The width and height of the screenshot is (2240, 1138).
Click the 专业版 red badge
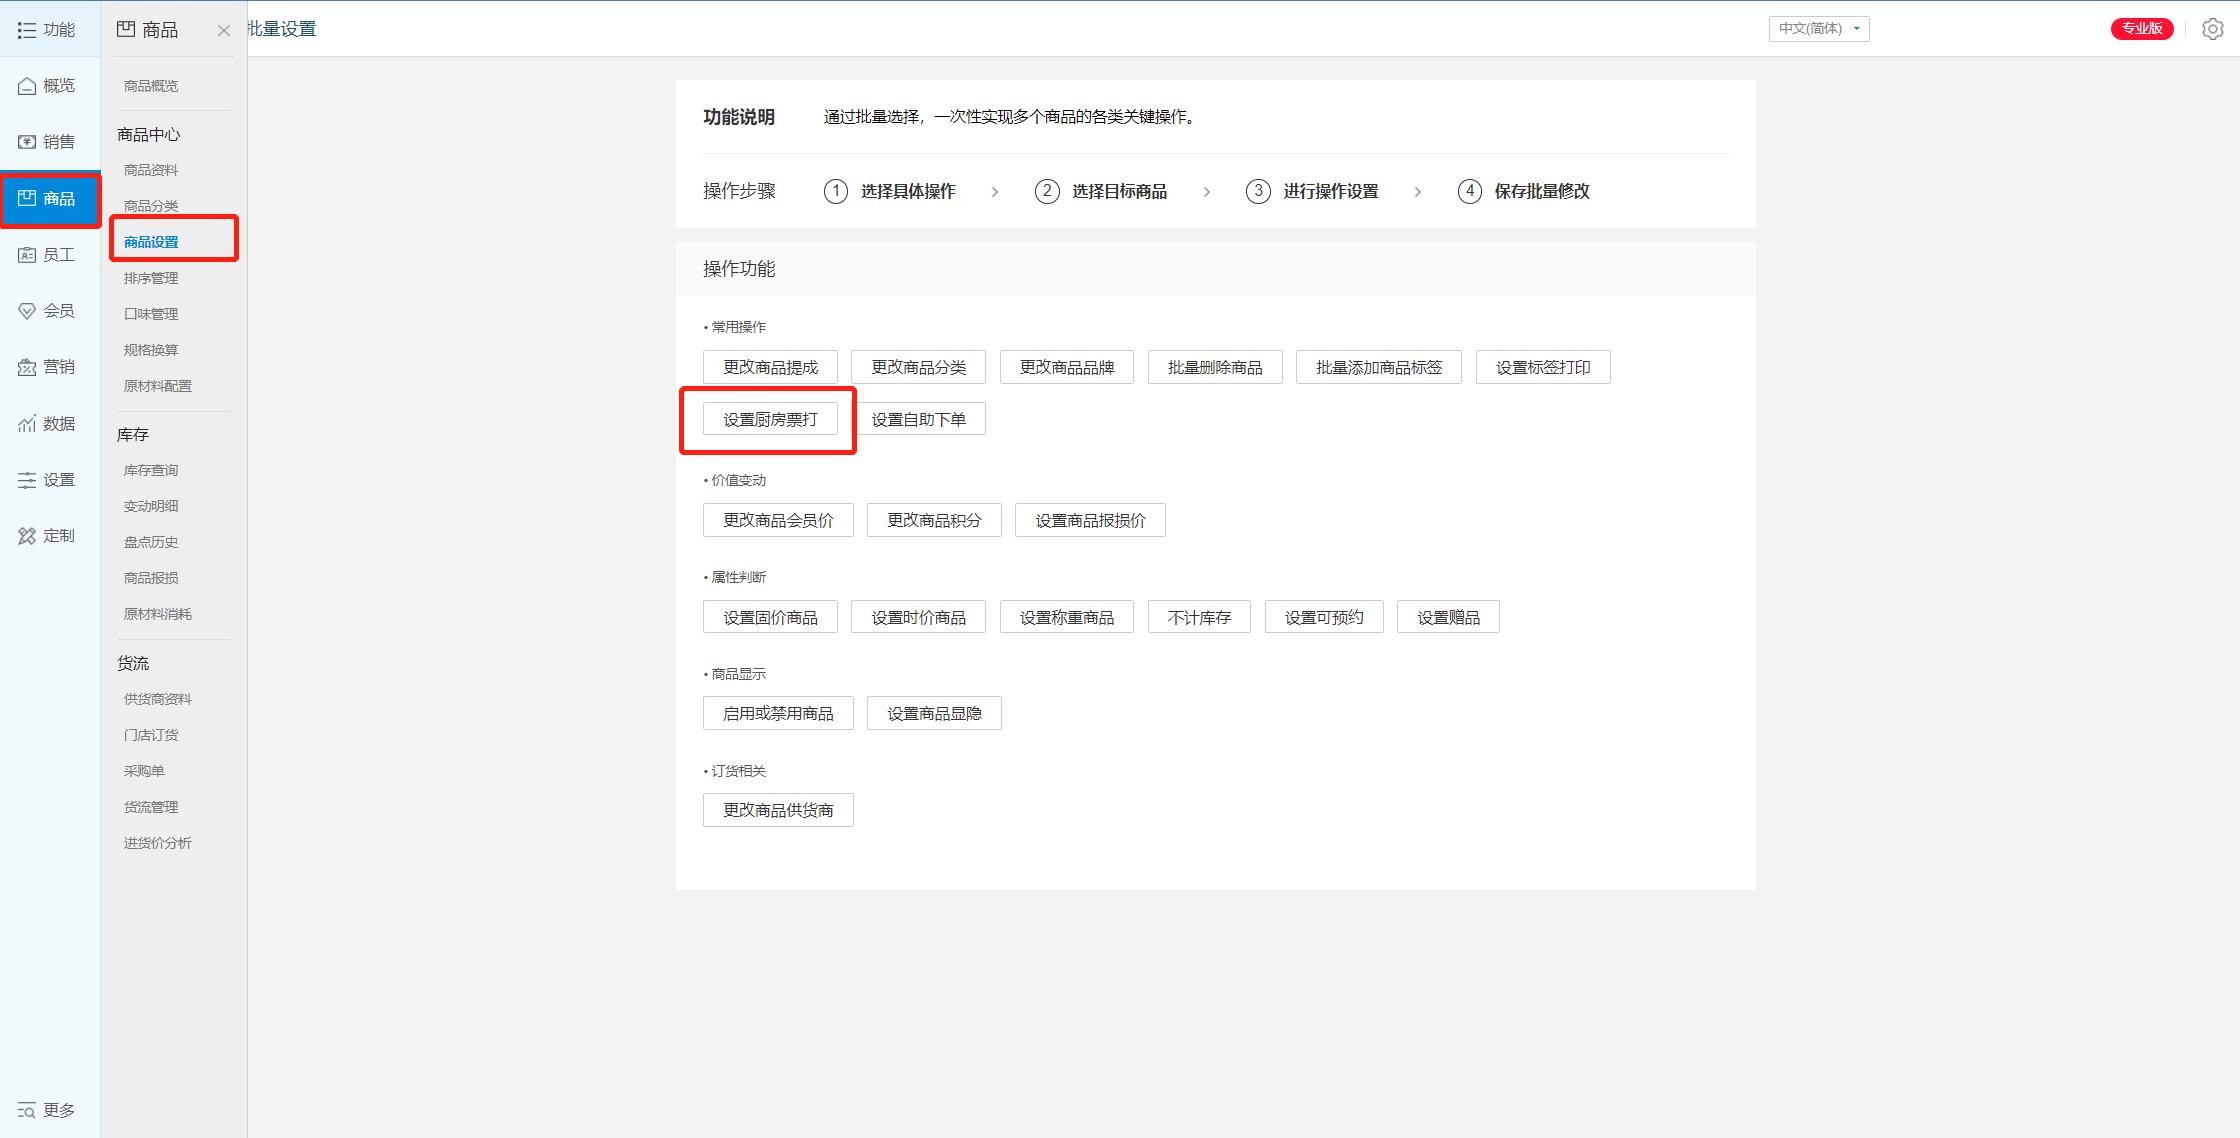(2141, 29)
